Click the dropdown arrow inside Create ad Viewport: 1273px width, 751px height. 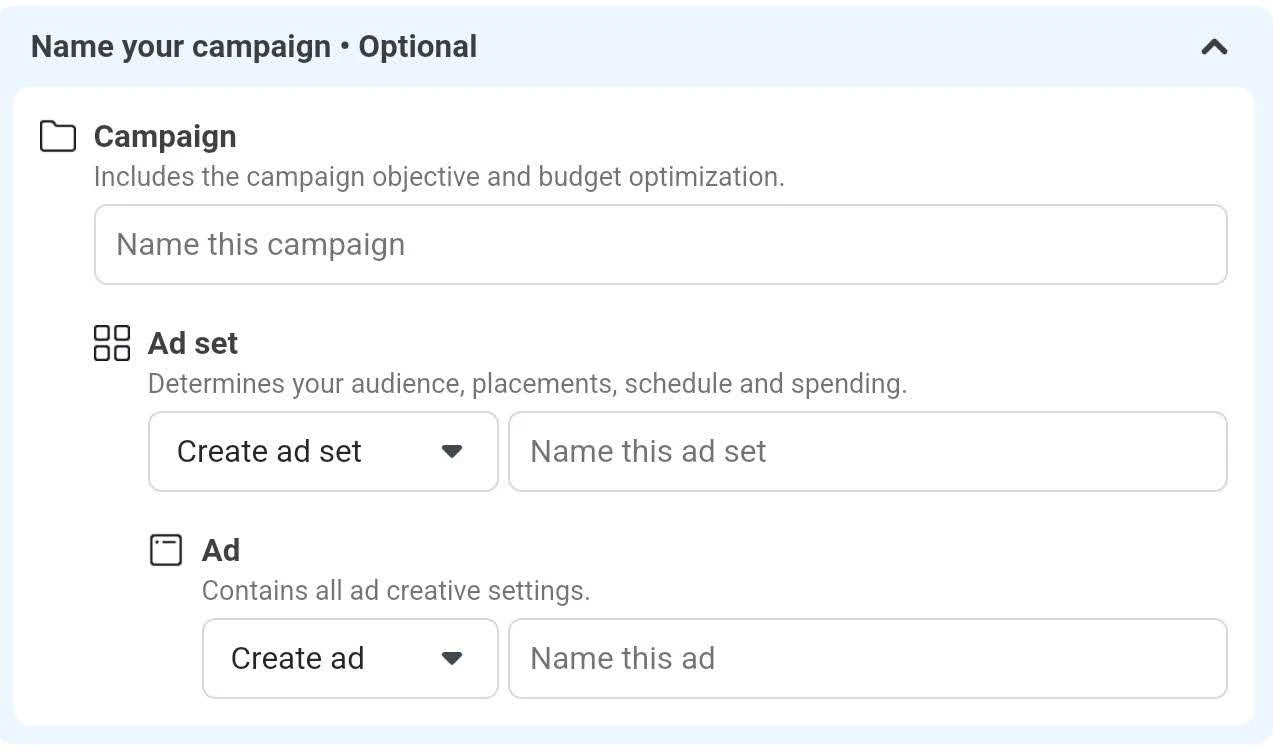[453, 658]
